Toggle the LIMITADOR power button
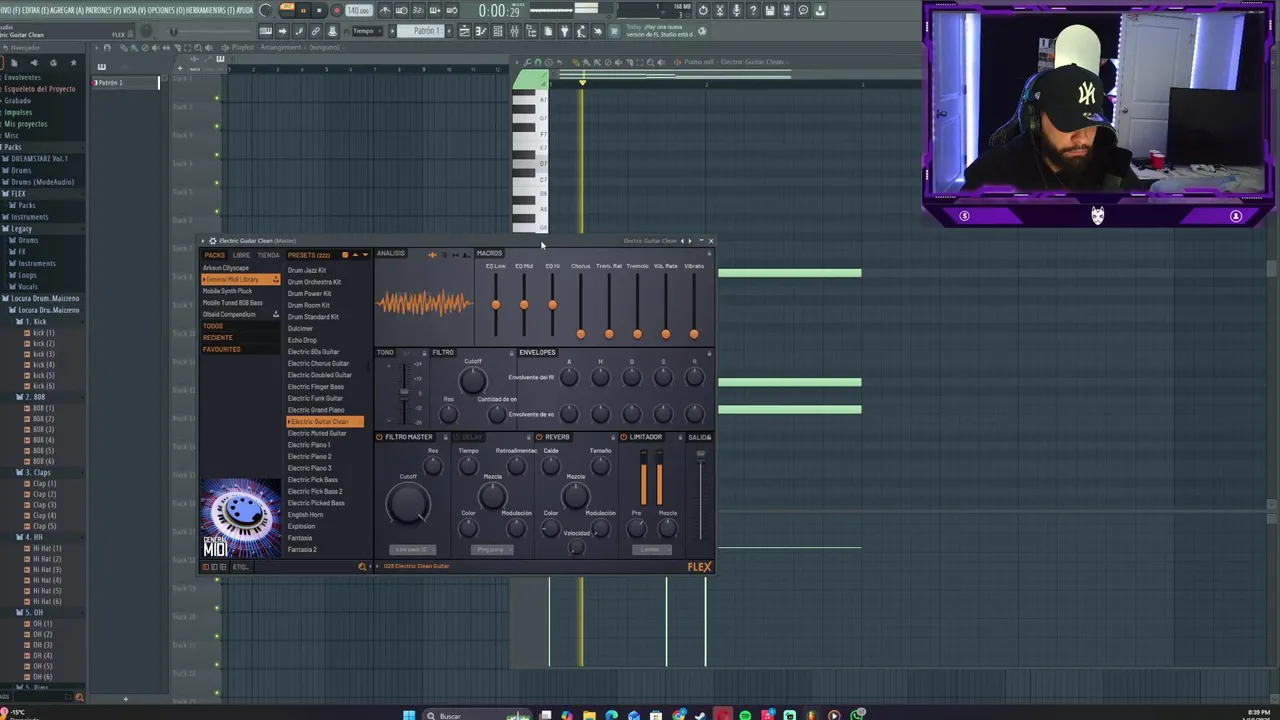 pos(623,437)
